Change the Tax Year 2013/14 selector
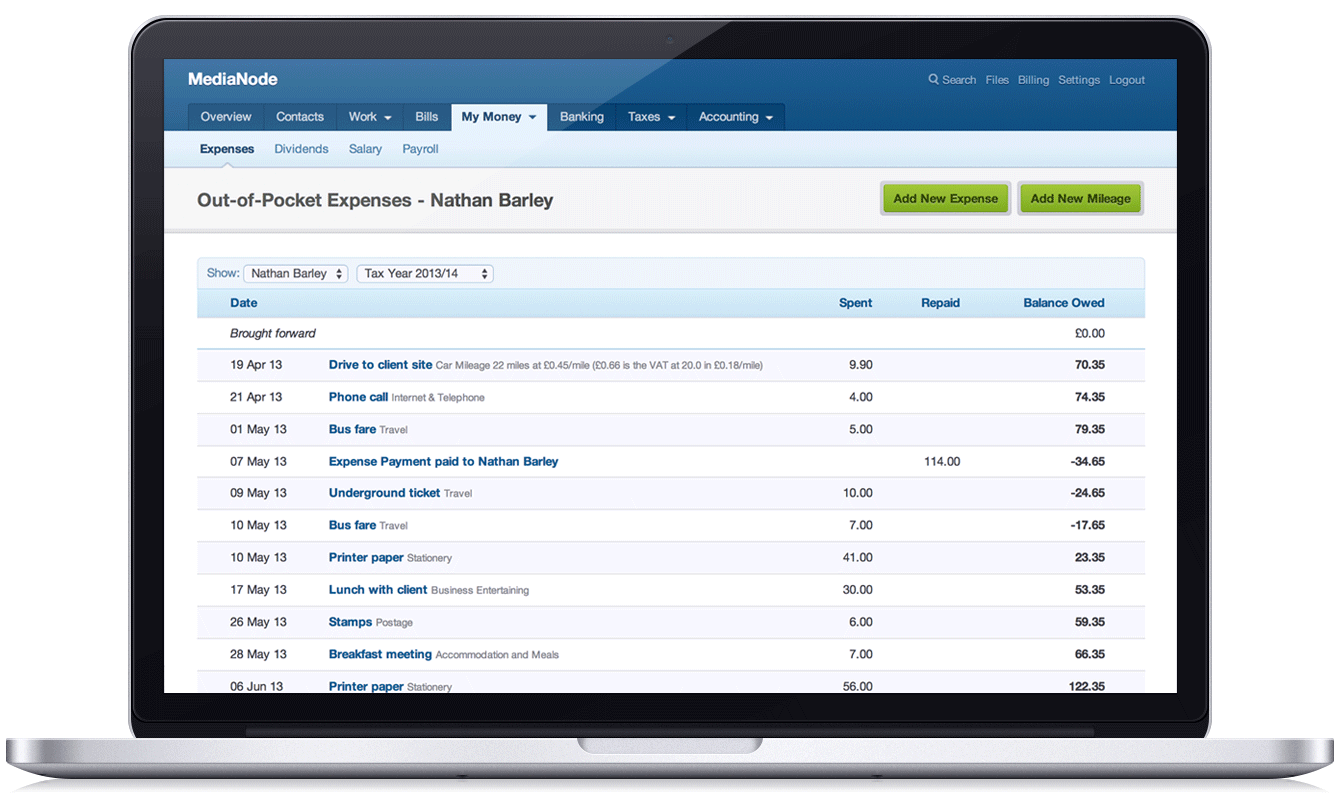Viewport: 1342px width, 797px height. [425, 274]
